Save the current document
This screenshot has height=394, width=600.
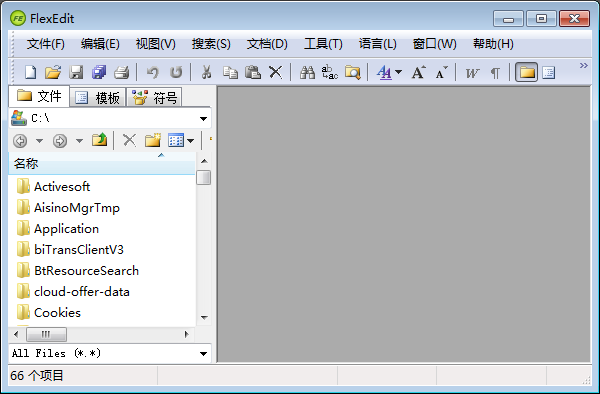click(x=76, y=72)
